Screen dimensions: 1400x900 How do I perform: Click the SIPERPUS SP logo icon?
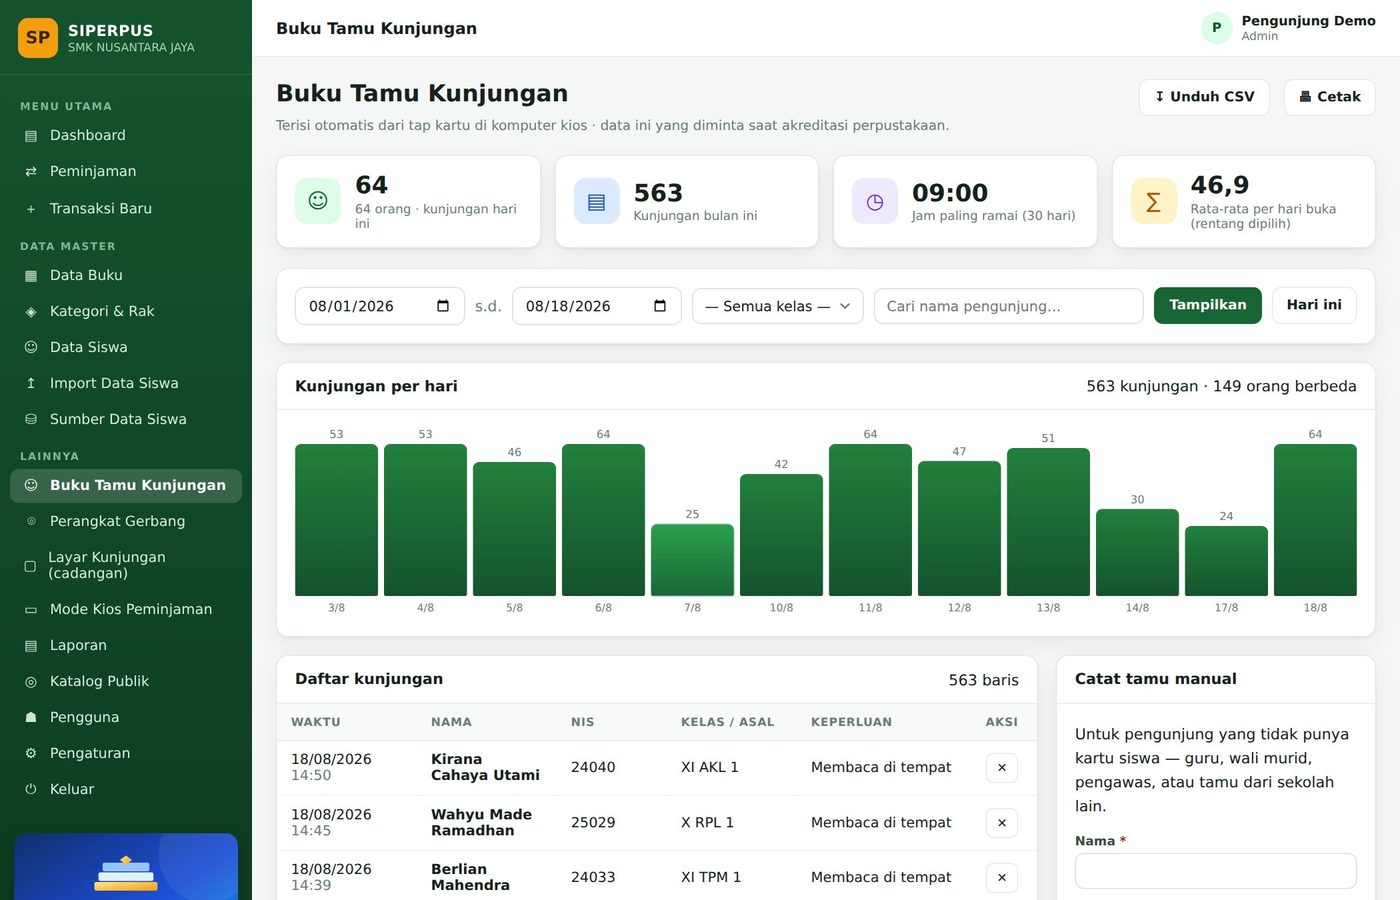(38, 38)
